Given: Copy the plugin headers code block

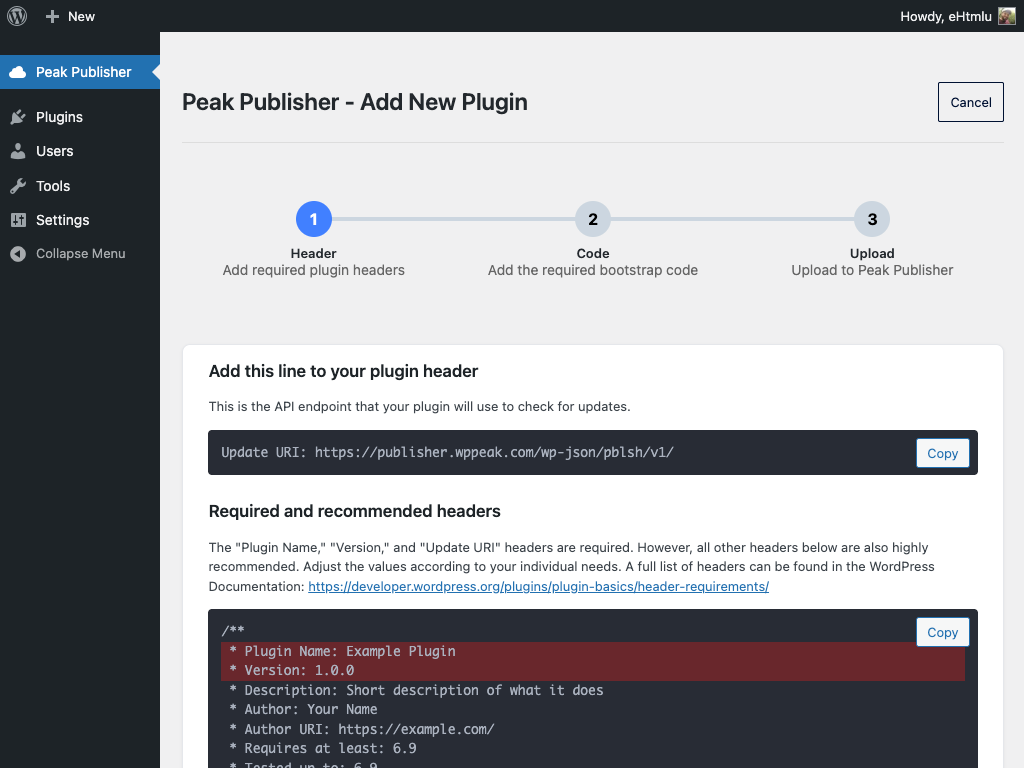Looking at the screenshot, I should coord(942,632).
